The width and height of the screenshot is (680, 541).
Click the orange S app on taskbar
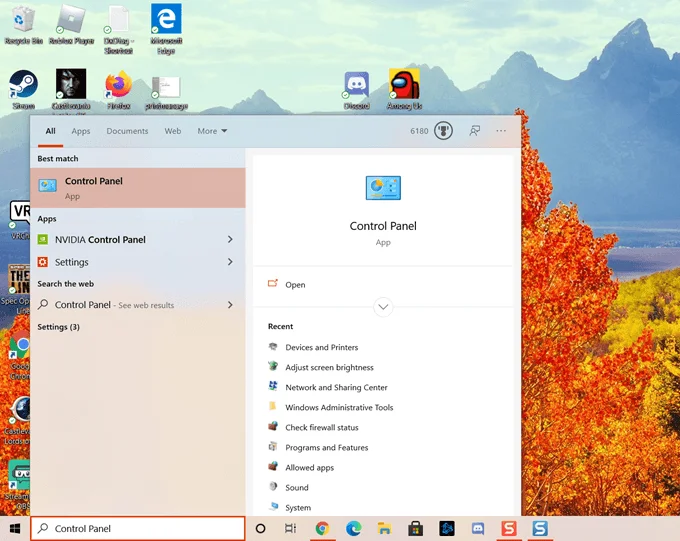point(509,528)
